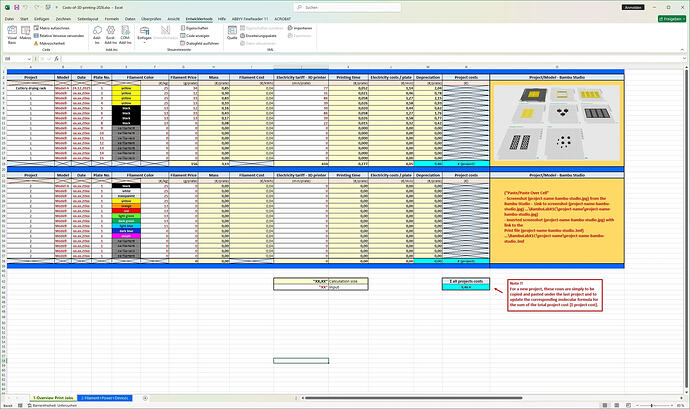Click the zoom out minus button

pyautogui.click(x=635, y=405)
